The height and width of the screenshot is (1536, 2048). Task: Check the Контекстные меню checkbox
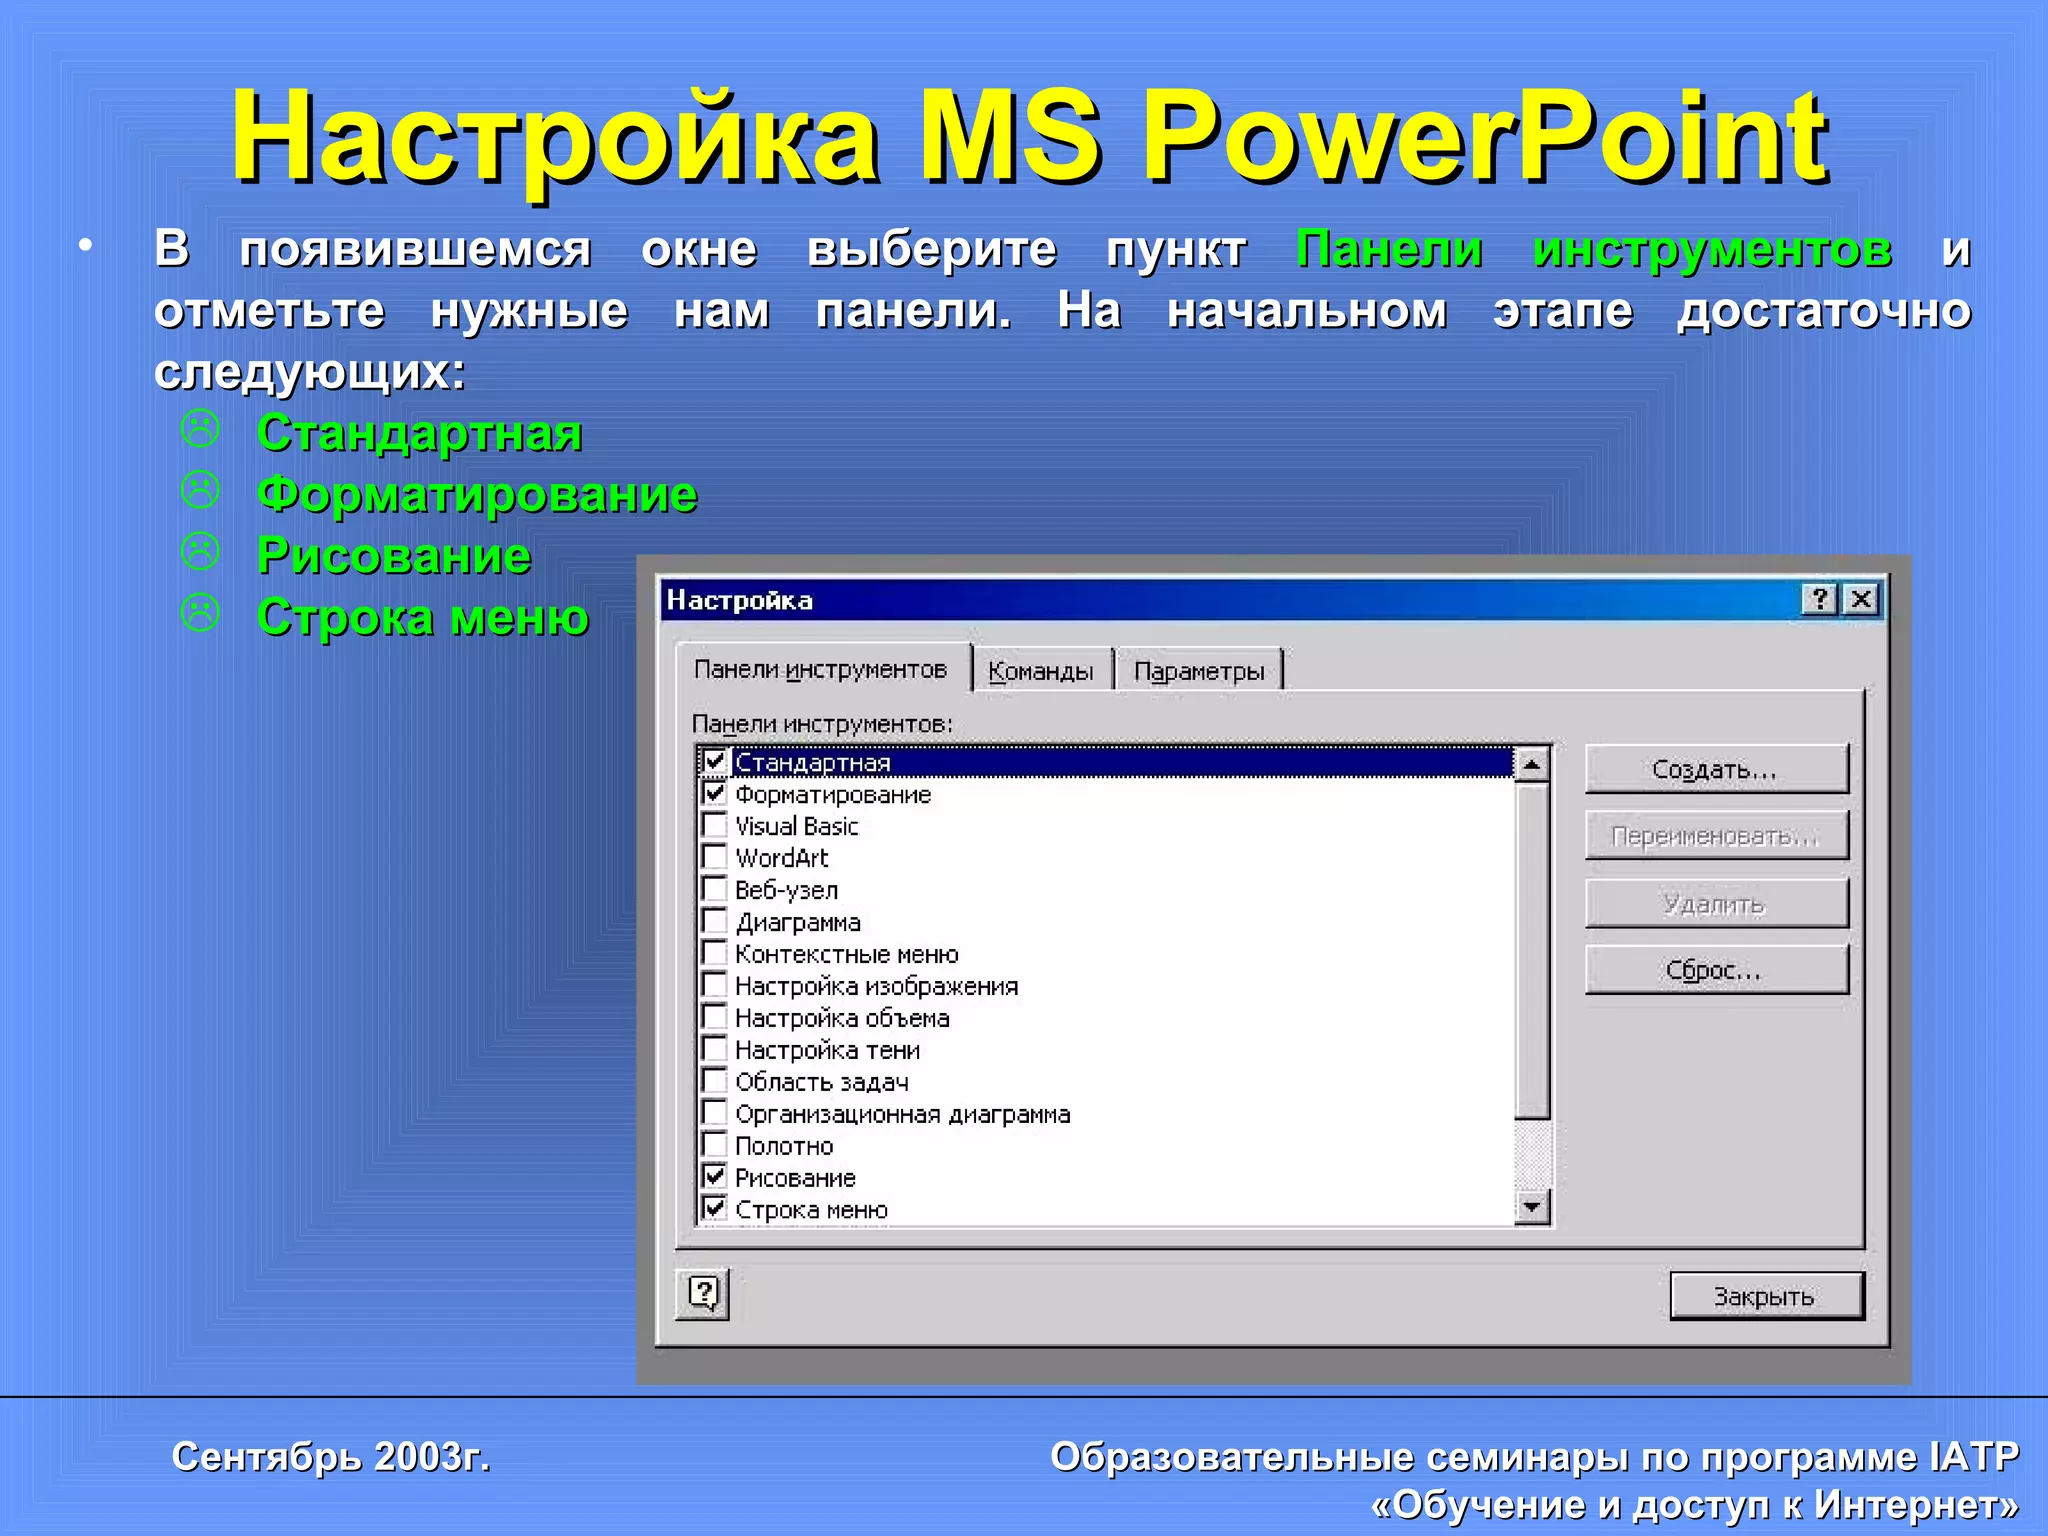click(x=714, y=953)
